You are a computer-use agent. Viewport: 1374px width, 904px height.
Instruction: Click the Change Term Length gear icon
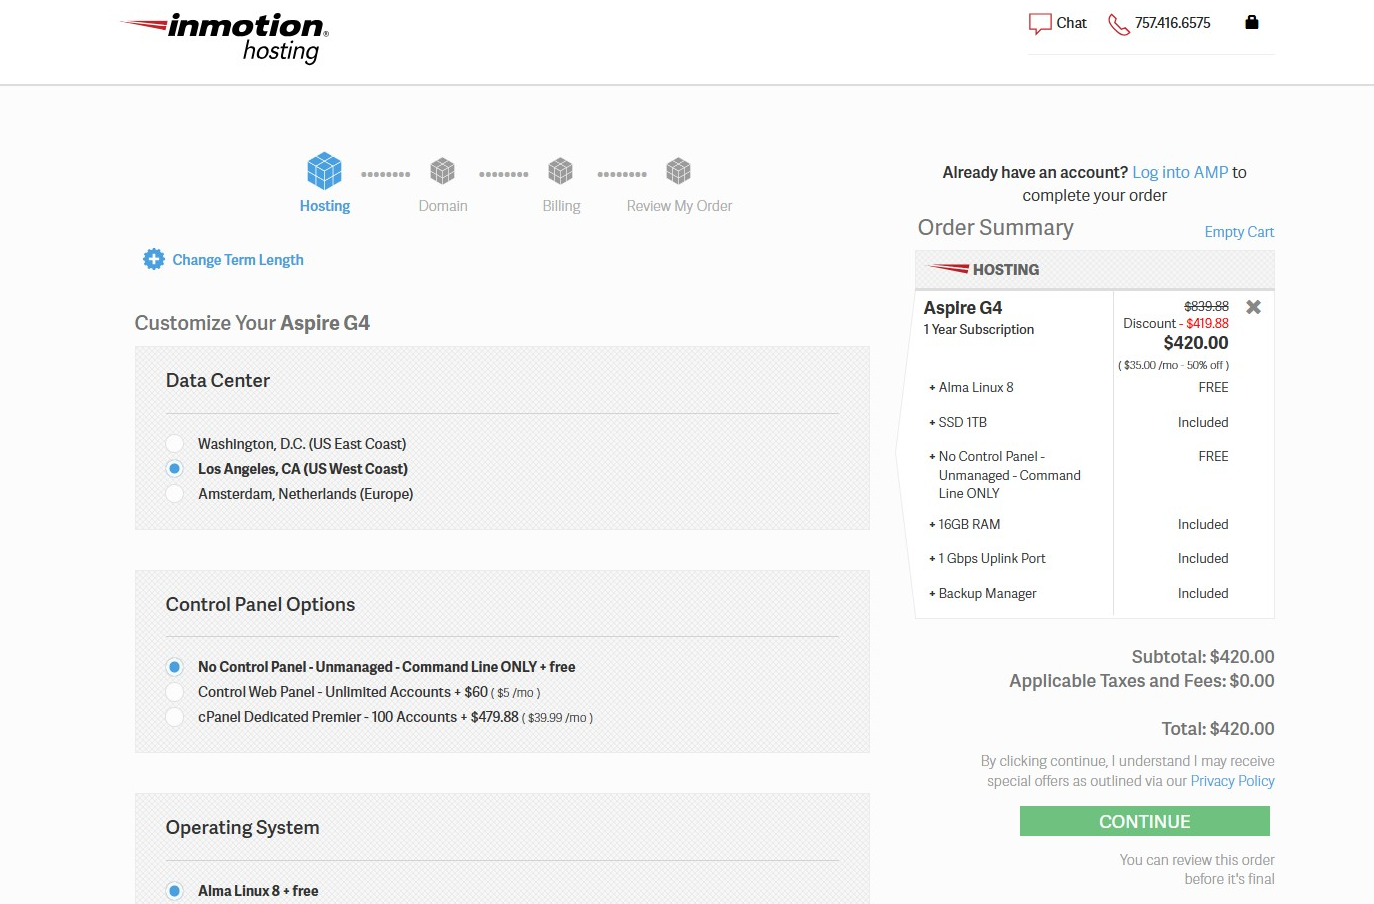coord(153,259)
